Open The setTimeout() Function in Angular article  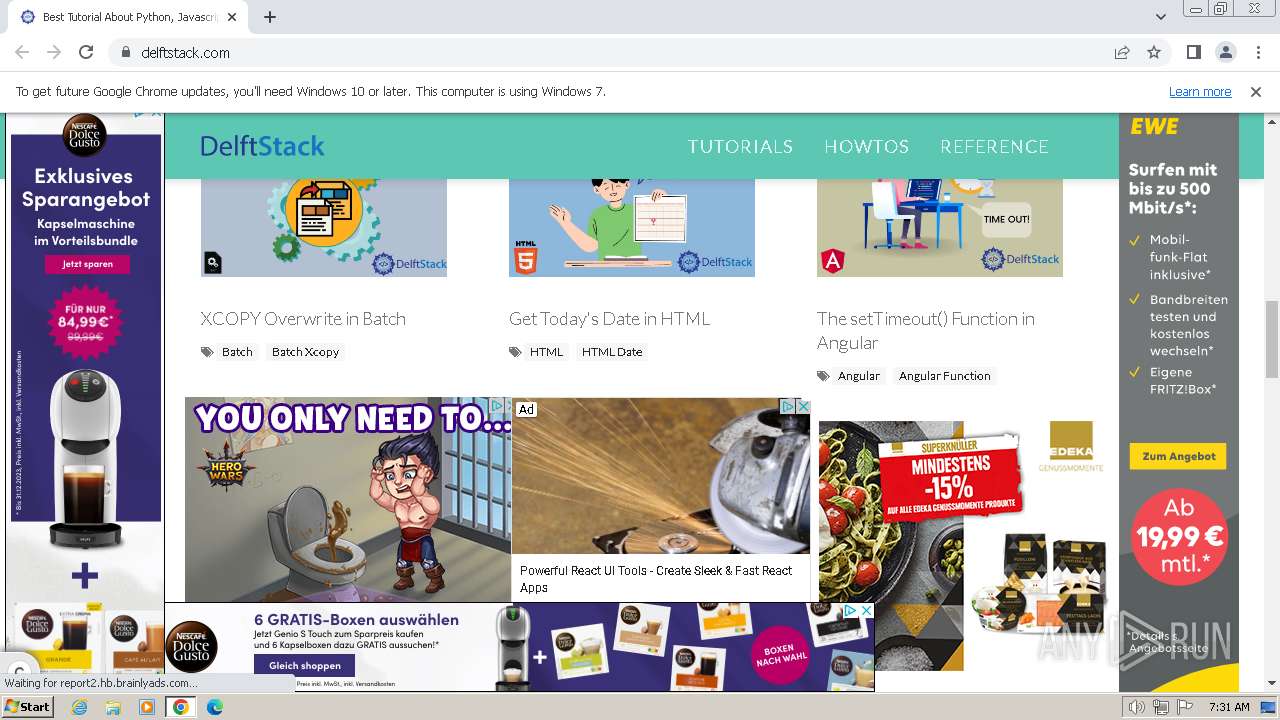point(926,331)
